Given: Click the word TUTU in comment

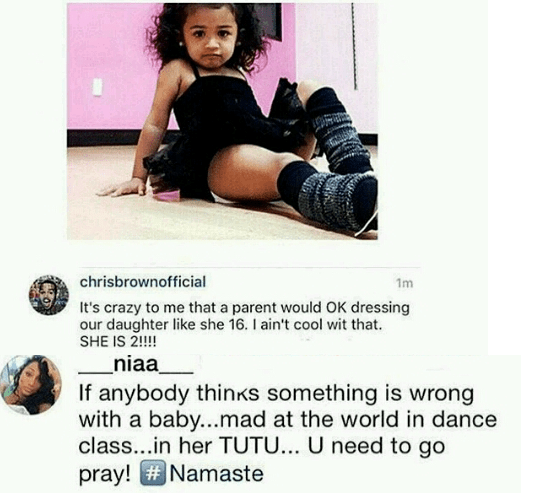Looking at the screenshot, I should (x=249, y=446).
